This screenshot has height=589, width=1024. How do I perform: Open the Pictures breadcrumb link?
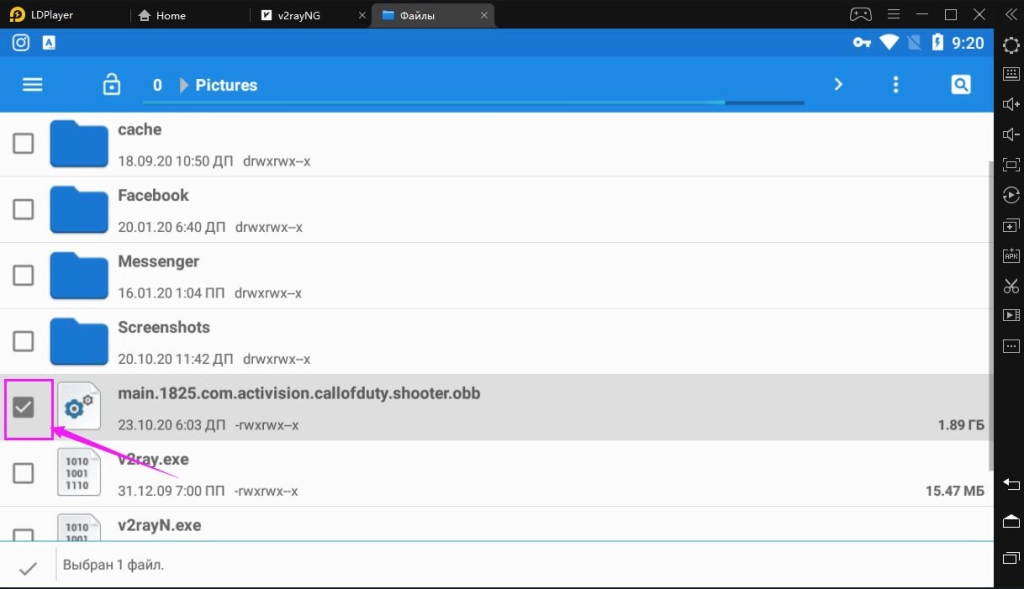click(226, 85)
